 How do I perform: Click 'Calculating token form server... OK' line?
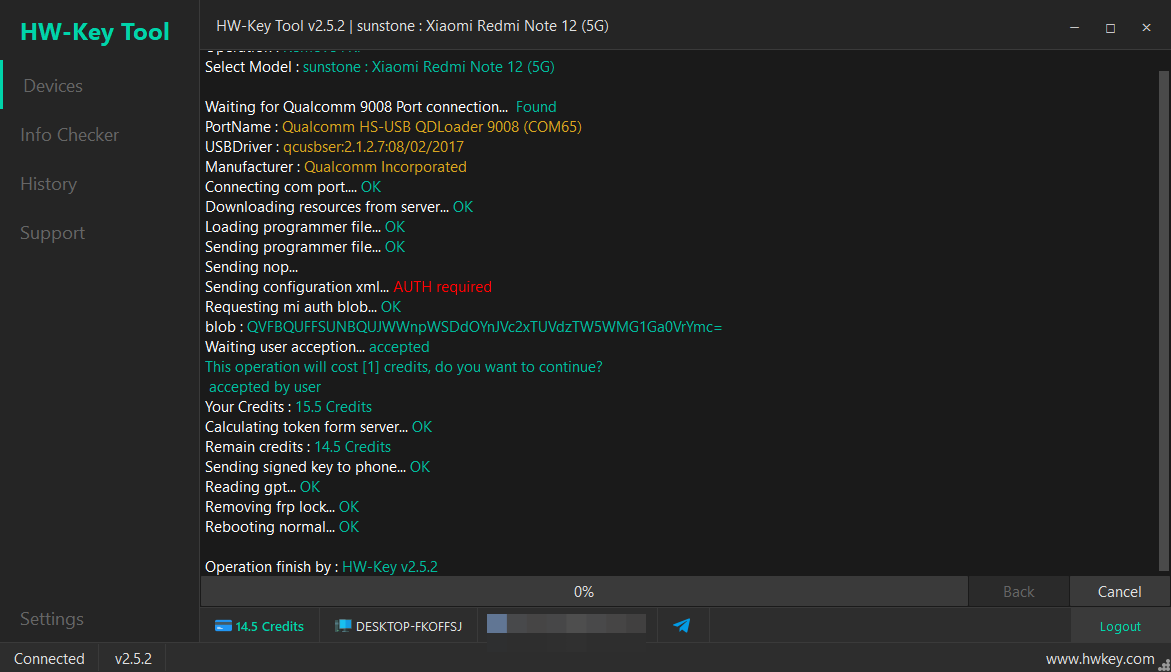[x=319, y=427]
